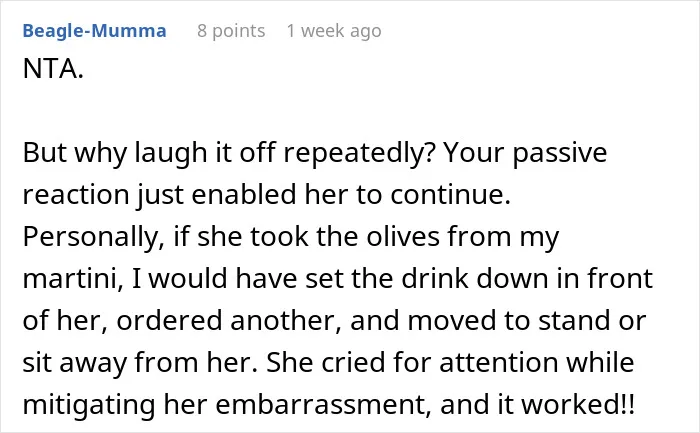The width and height of the screenshot is (700, 433).
Task: Open the 1 week ago timestamp permalink
Action: 334,31
